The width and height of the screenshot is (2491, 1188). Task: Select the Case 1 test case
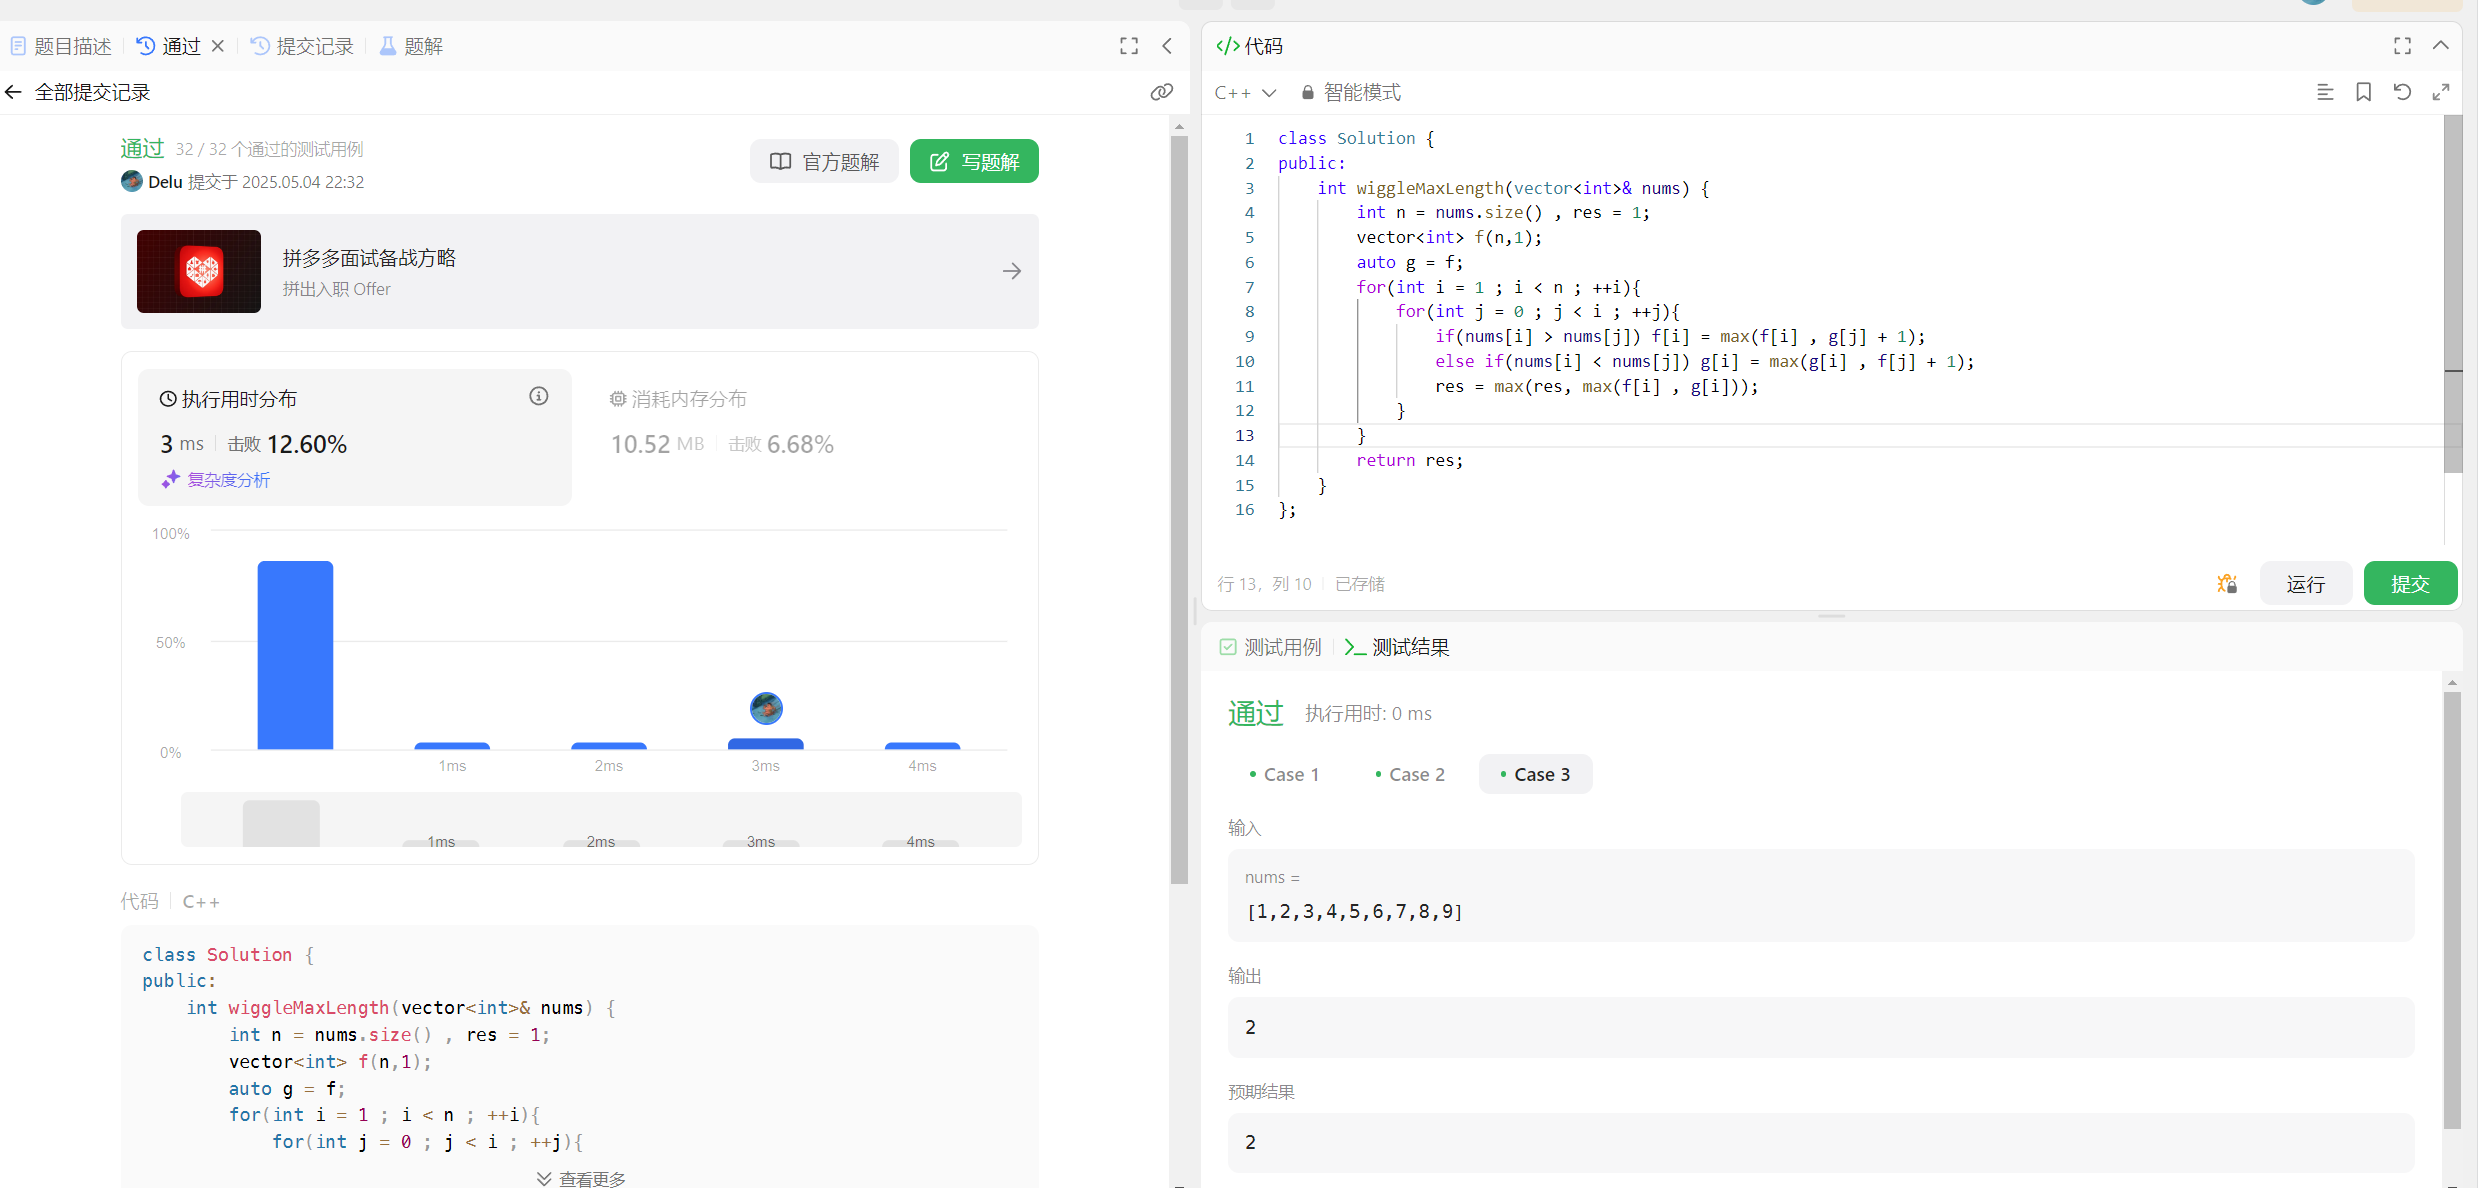point(1284,775)
